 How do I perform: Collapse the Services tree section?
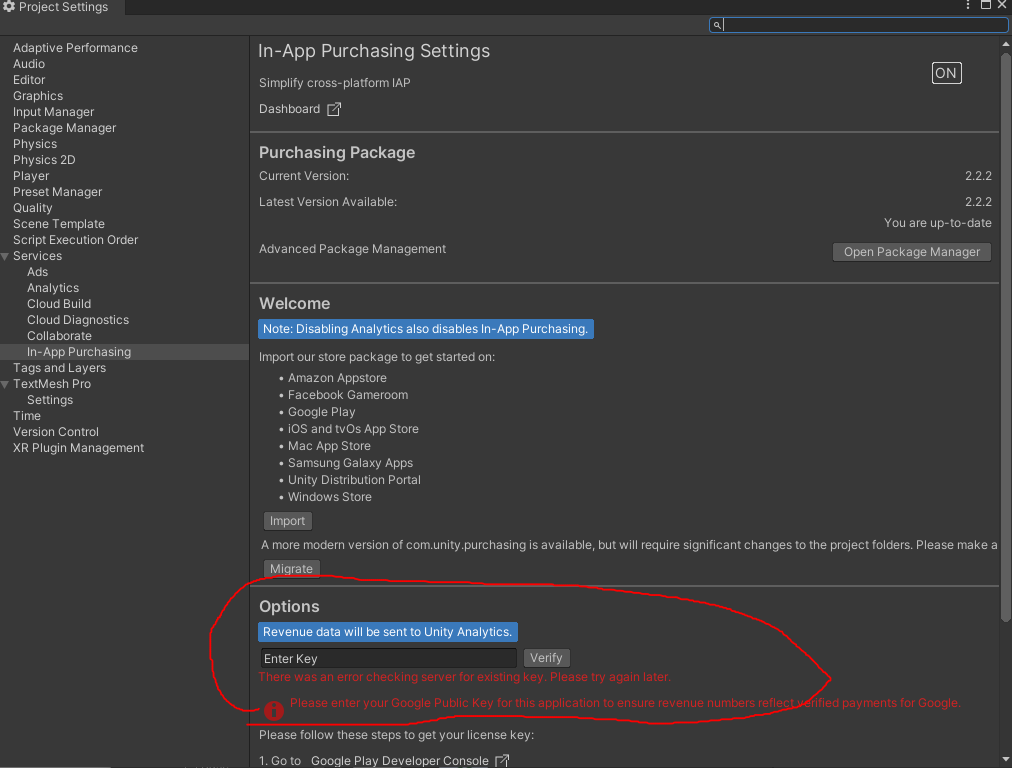[6, 257]
